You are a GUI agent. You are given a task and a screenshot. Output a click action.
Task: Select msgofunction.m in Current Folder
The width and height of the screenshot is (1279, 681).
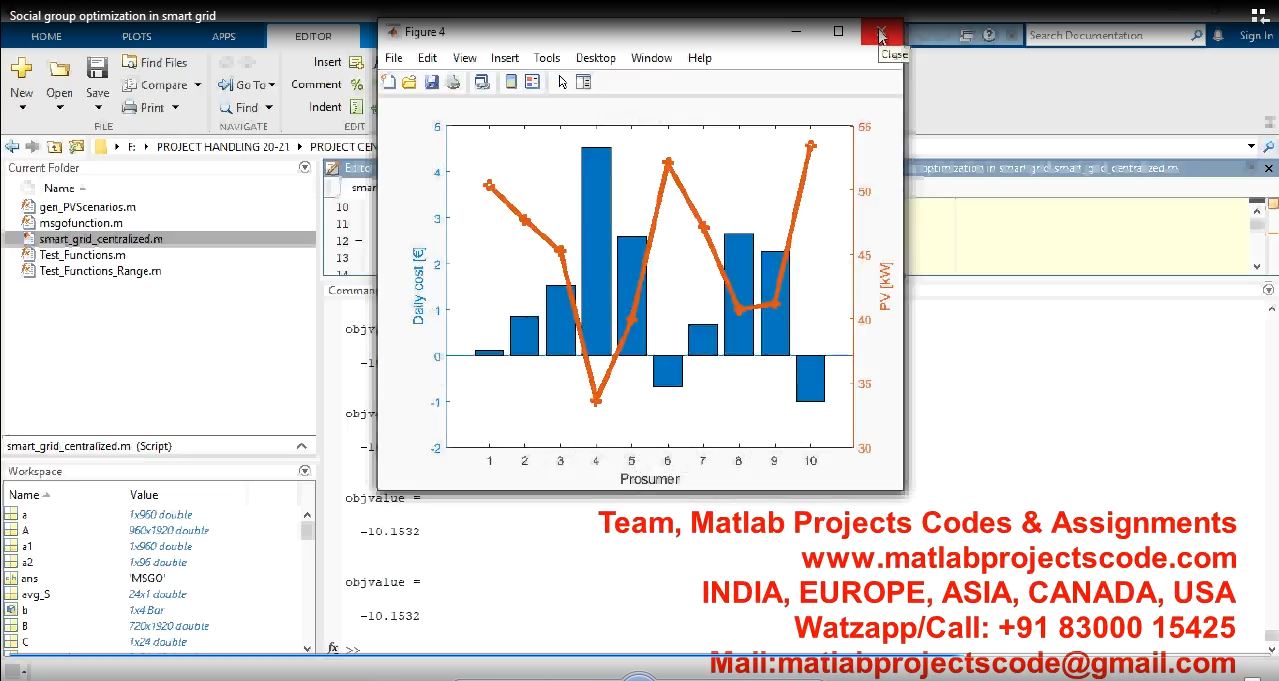tap(81, 223)
